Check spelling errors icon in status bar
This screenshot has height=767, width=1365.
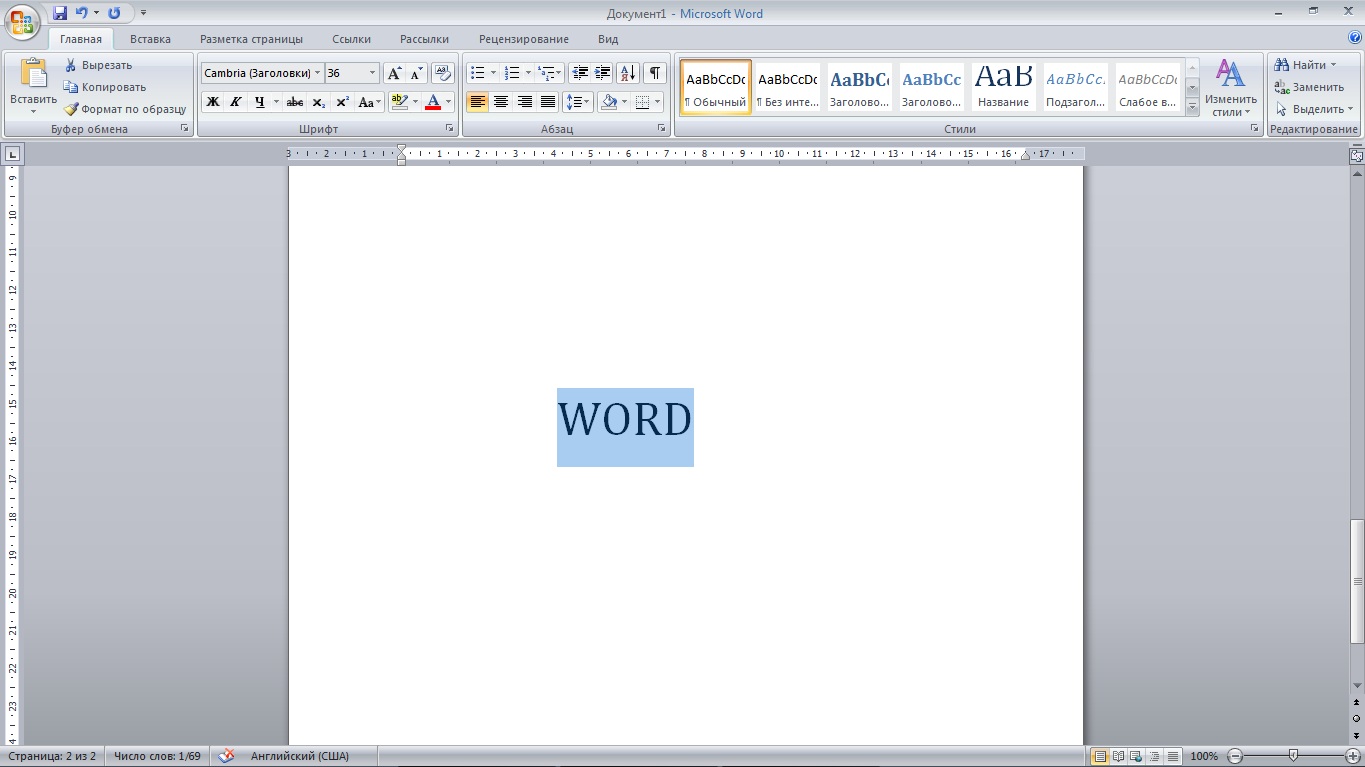click(227, 756)
